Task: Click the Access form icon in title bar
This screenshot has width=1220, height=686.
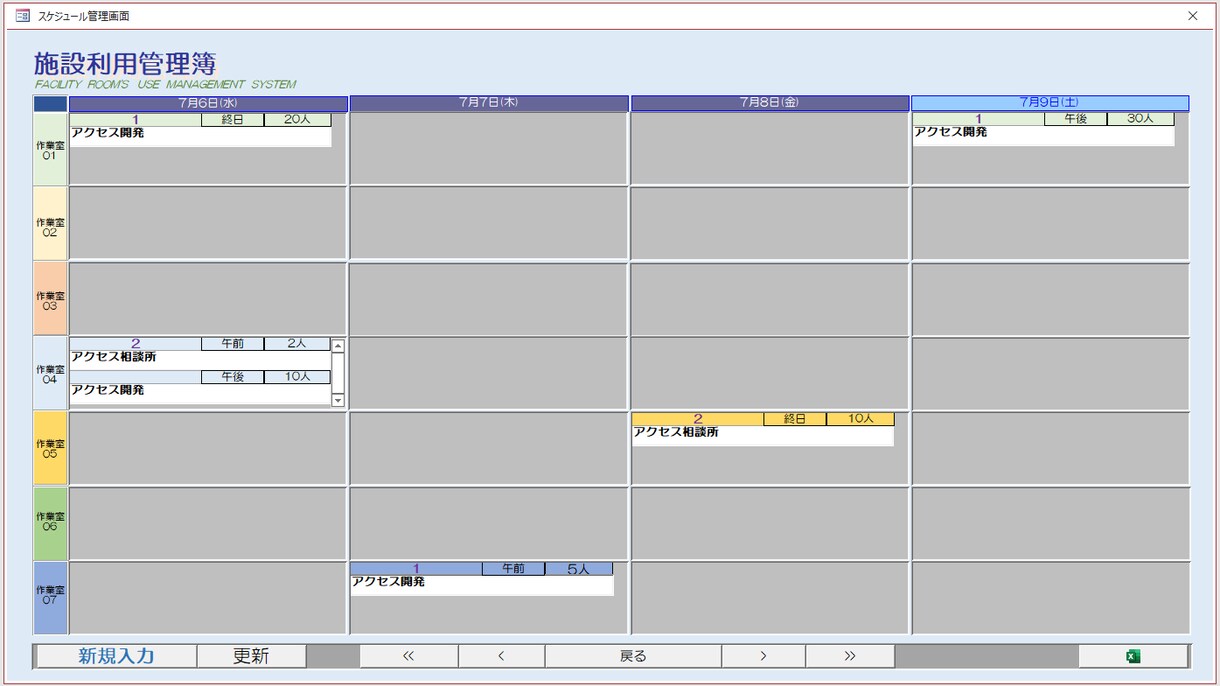Action: (22, 15)
